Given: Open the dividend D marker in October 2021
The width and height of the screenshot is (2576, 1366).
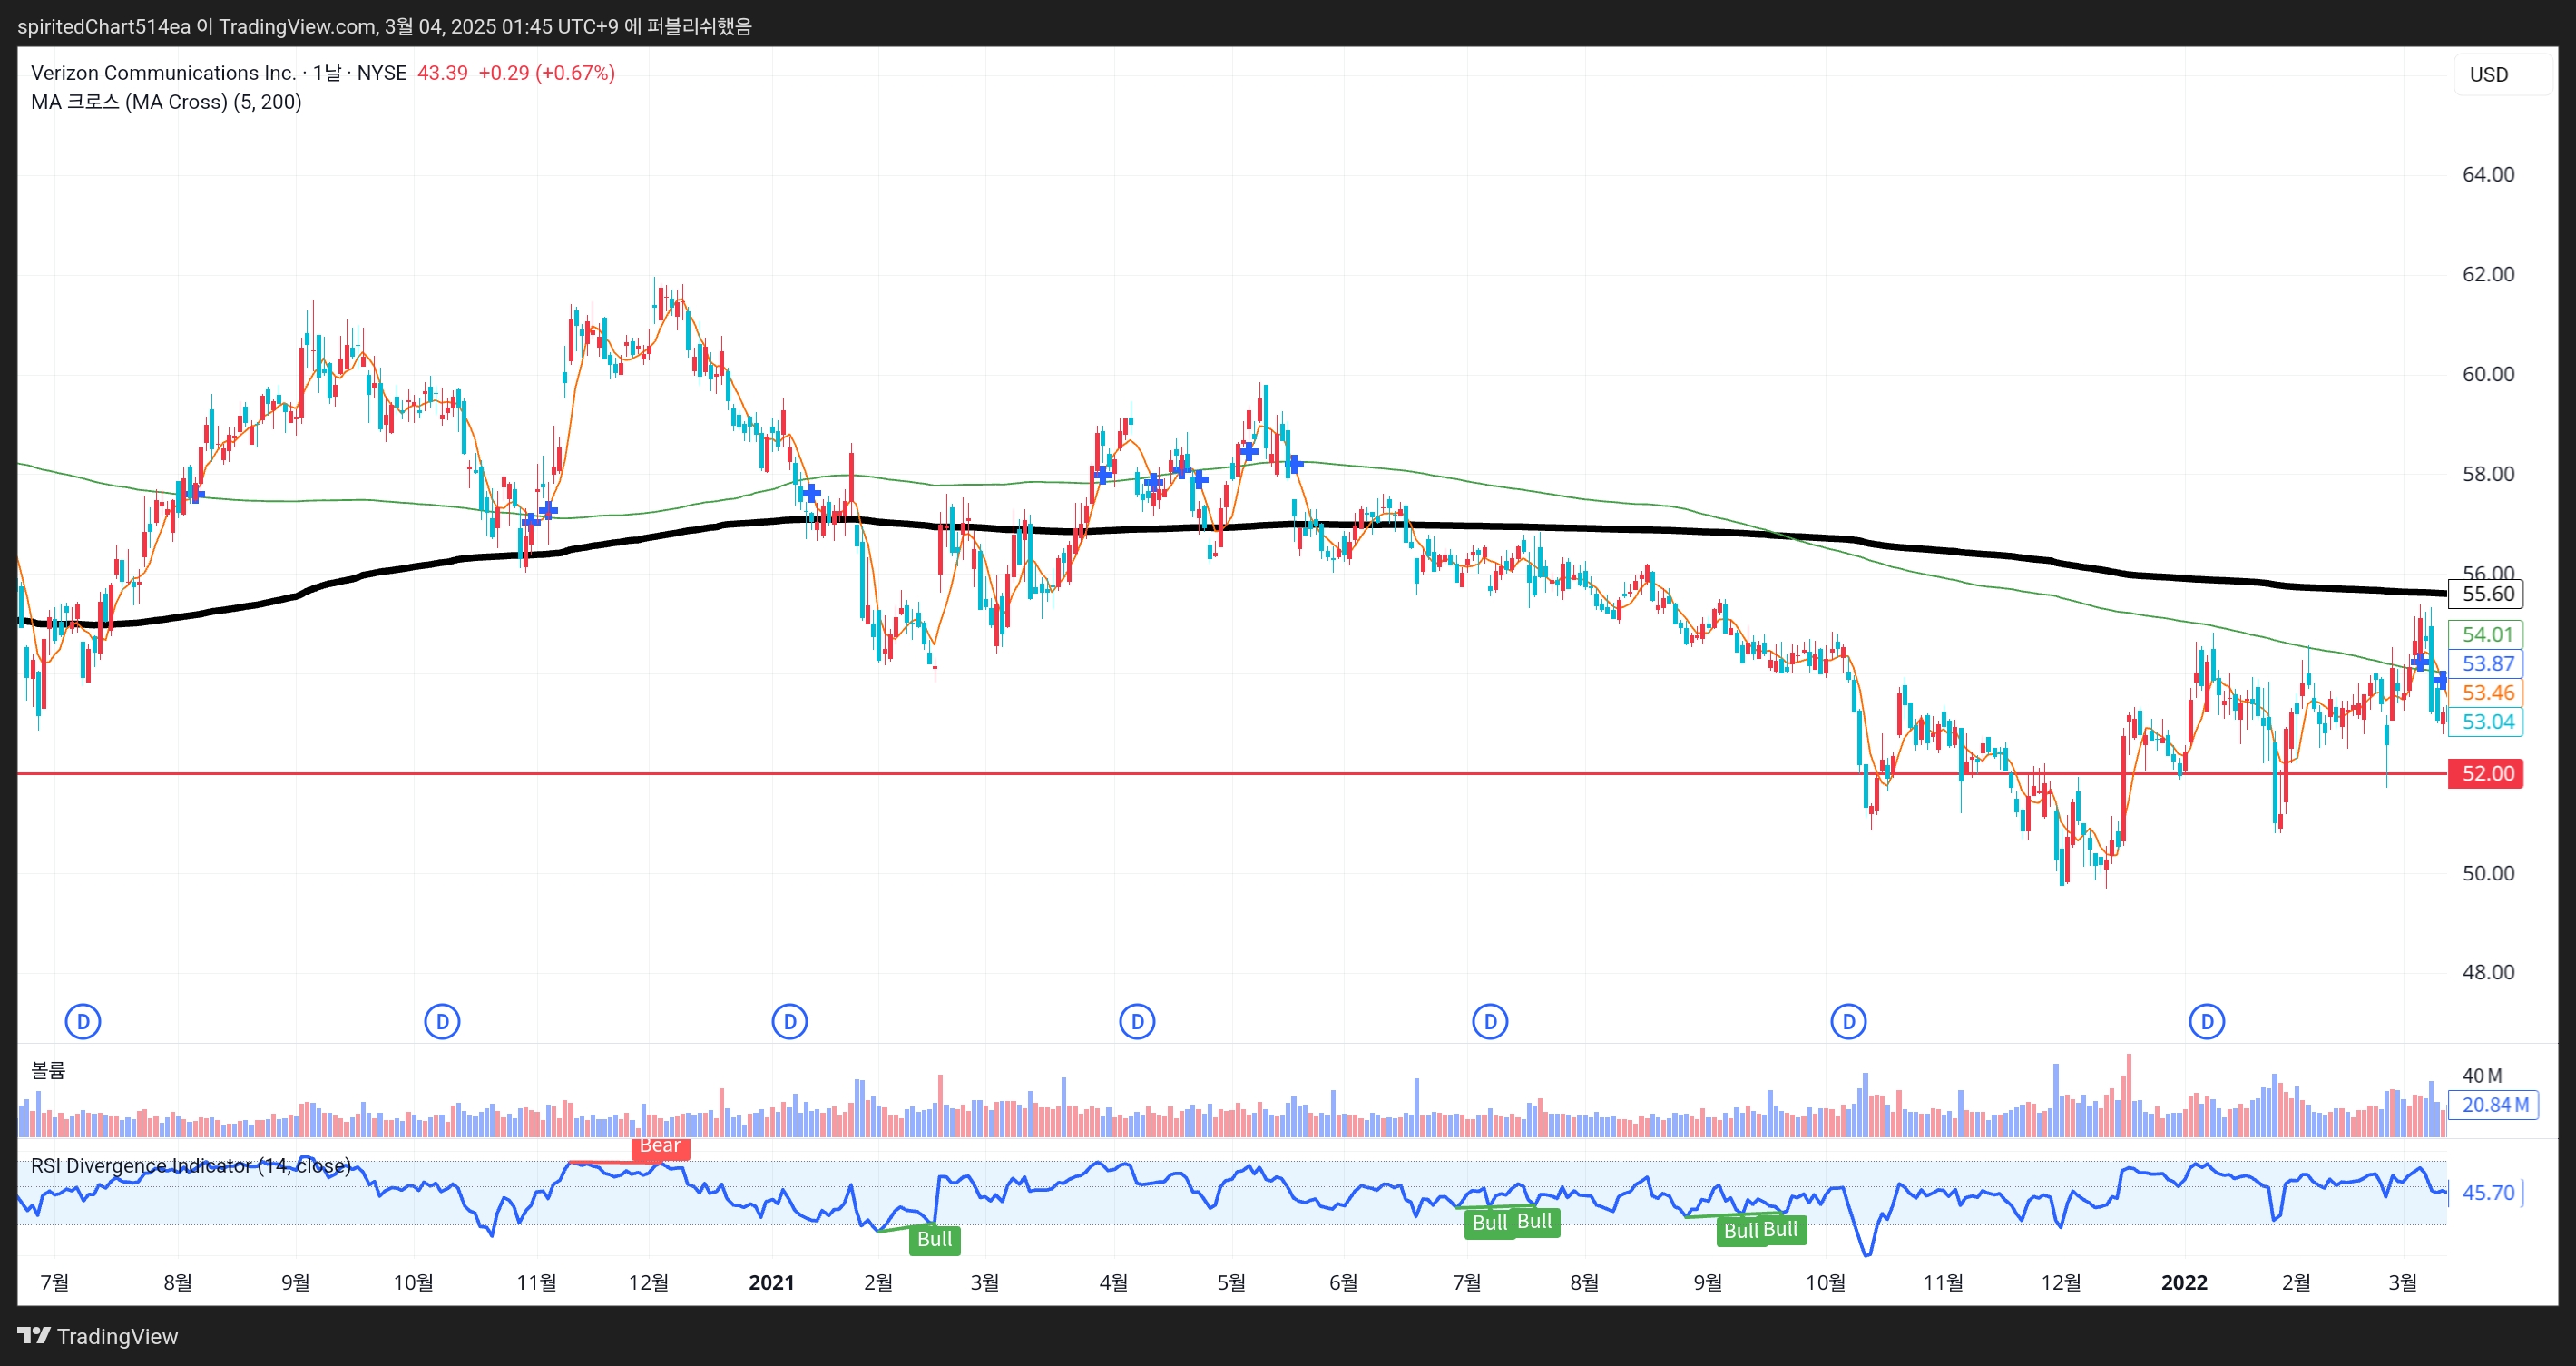Looking at the screenshot, I should coord(1849,1022).
